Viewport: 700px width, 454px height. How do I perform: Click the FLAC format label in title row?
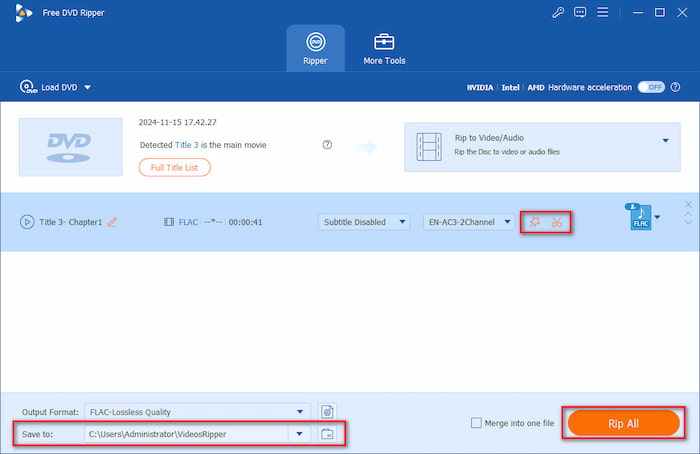pos(188,222)
